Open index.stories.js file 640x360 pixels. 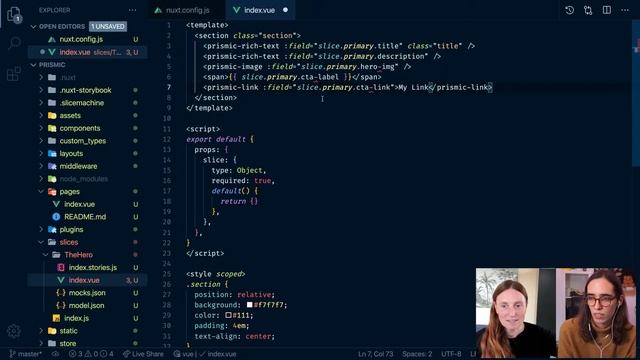point(88,267)
